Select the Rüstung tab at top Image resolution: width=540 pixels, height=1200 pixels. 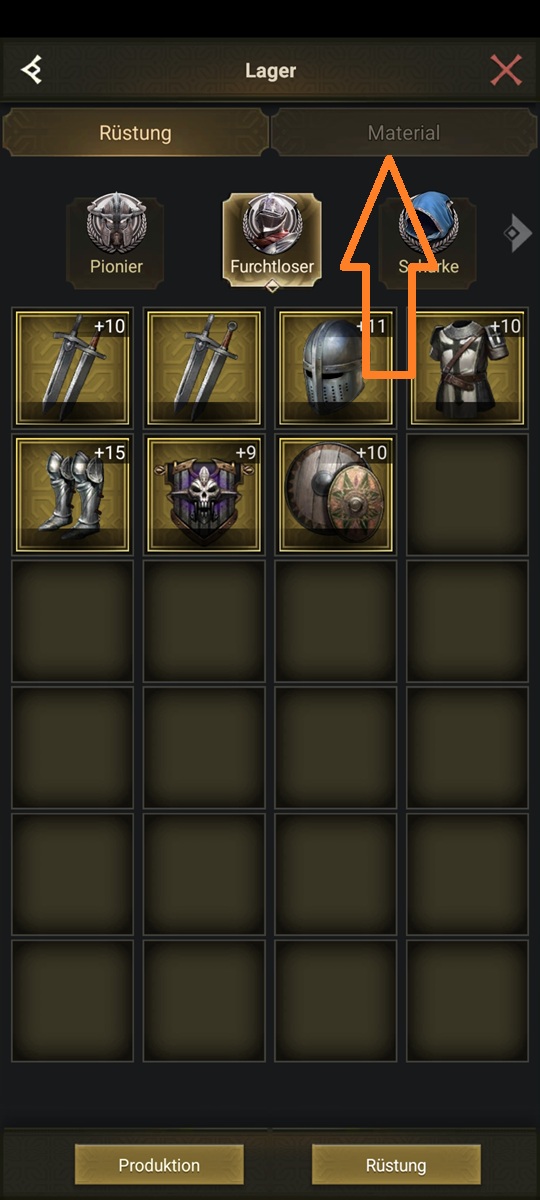pyautogui.click(x=135, y=133)
